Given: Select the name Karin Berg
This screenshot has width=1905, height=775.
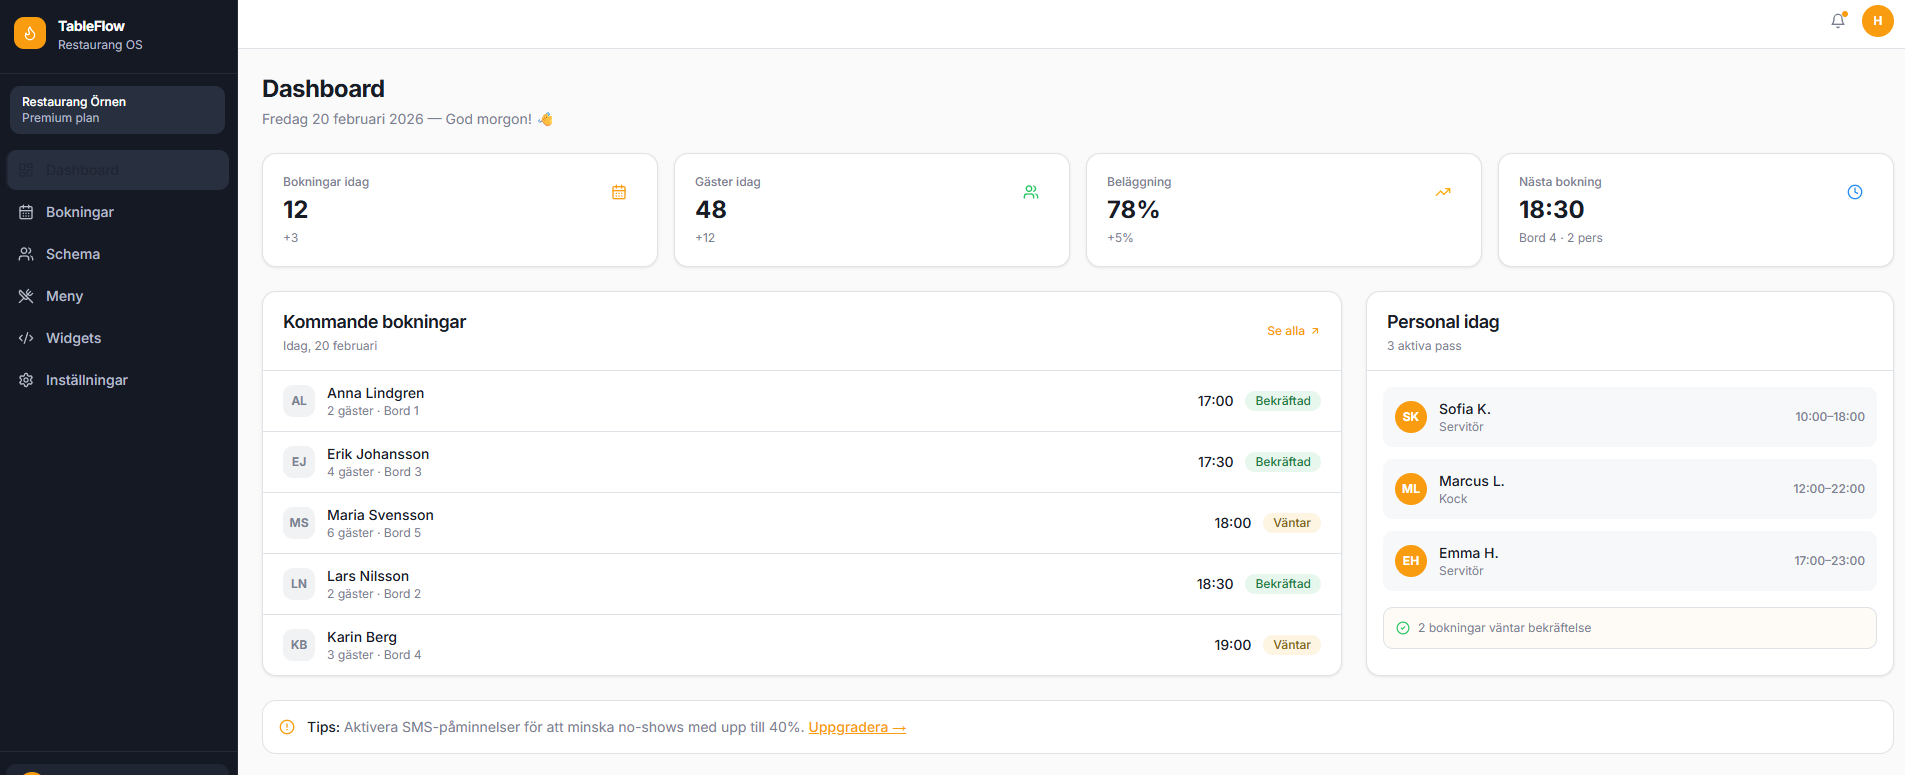Looking at the screenshot, I should [362, 637].
